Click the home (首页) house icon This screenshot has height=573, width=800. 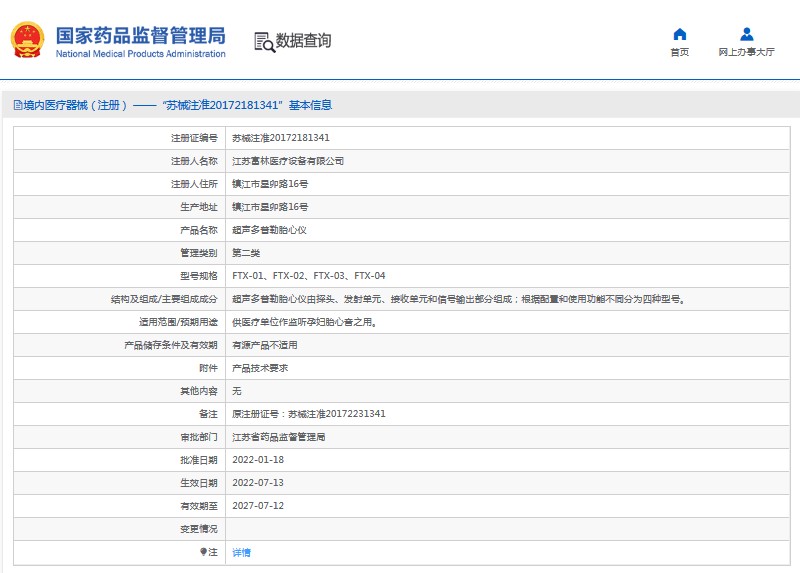680,34
